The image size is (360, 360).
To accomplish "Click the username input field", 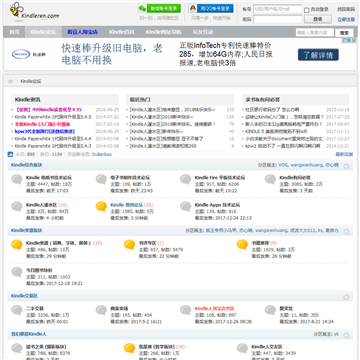I will (x=278, y=9).
